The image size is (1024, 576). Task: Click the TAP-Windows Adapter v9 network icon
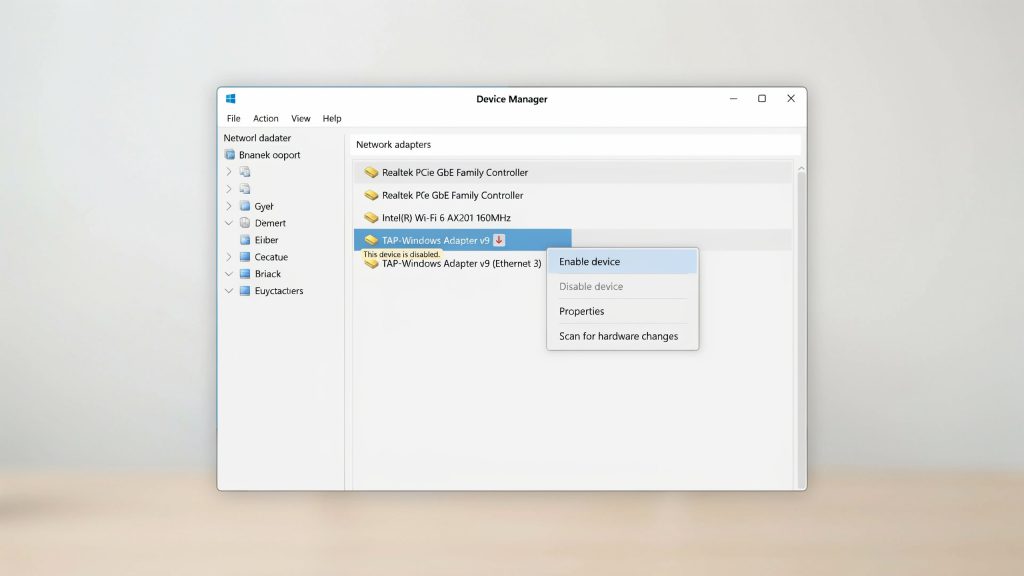(x=371, y=240)
